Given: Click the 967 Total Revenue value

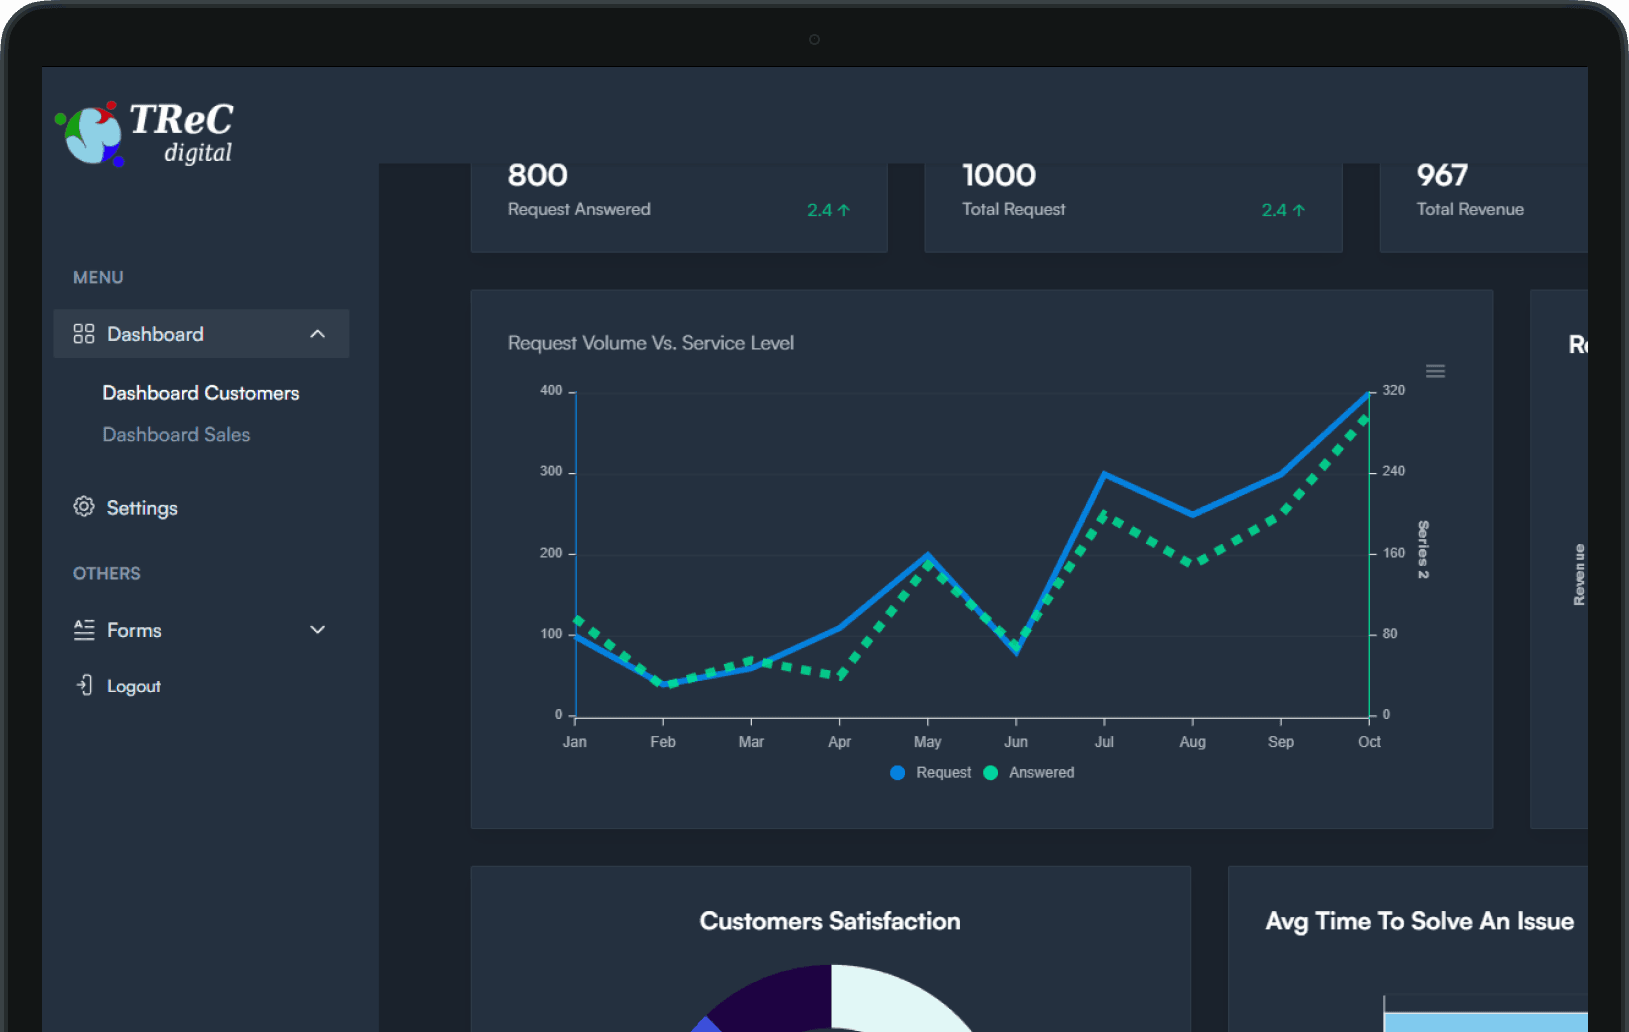Looking at the screenshot, I should [x=1442, y=175].
